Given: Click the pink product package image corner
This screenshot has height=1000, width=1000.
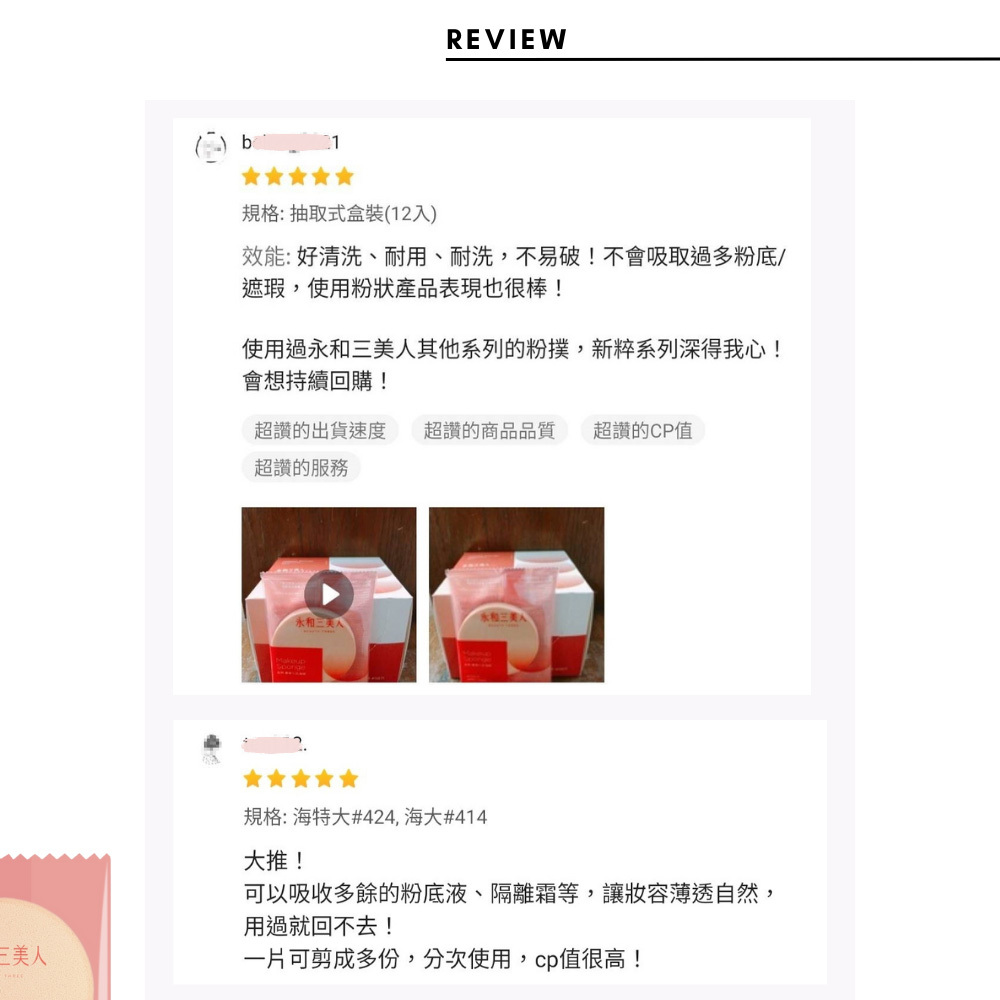Looking at the screenshot, I should point(55,927).
